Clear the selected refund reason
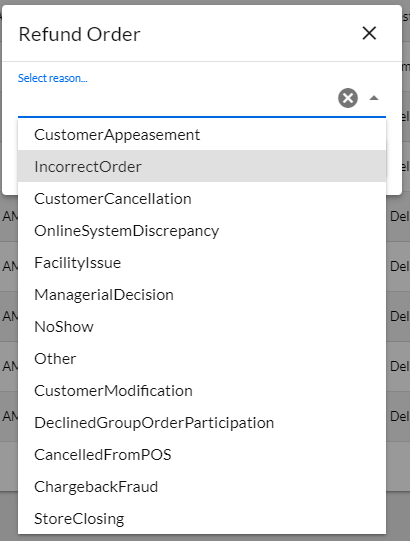The width and height of the screenshot is (410, 541). [348, 98]
